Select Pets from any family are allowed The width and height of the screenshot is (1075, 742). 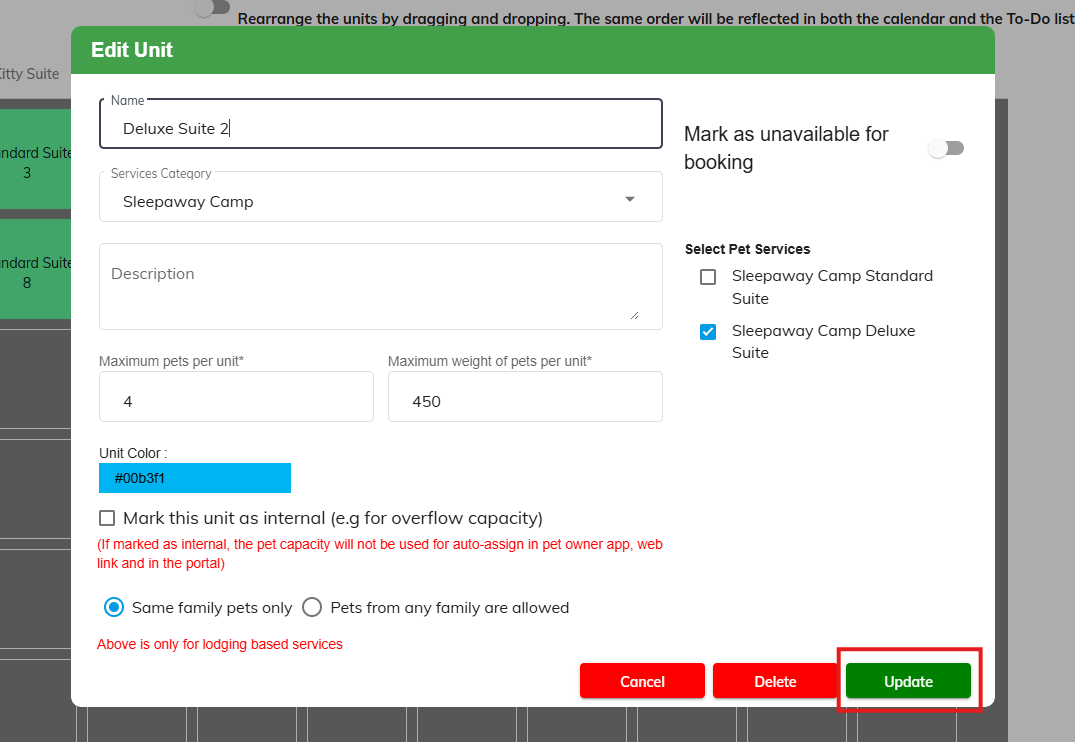pyautogui.click(x=312, y=608)
